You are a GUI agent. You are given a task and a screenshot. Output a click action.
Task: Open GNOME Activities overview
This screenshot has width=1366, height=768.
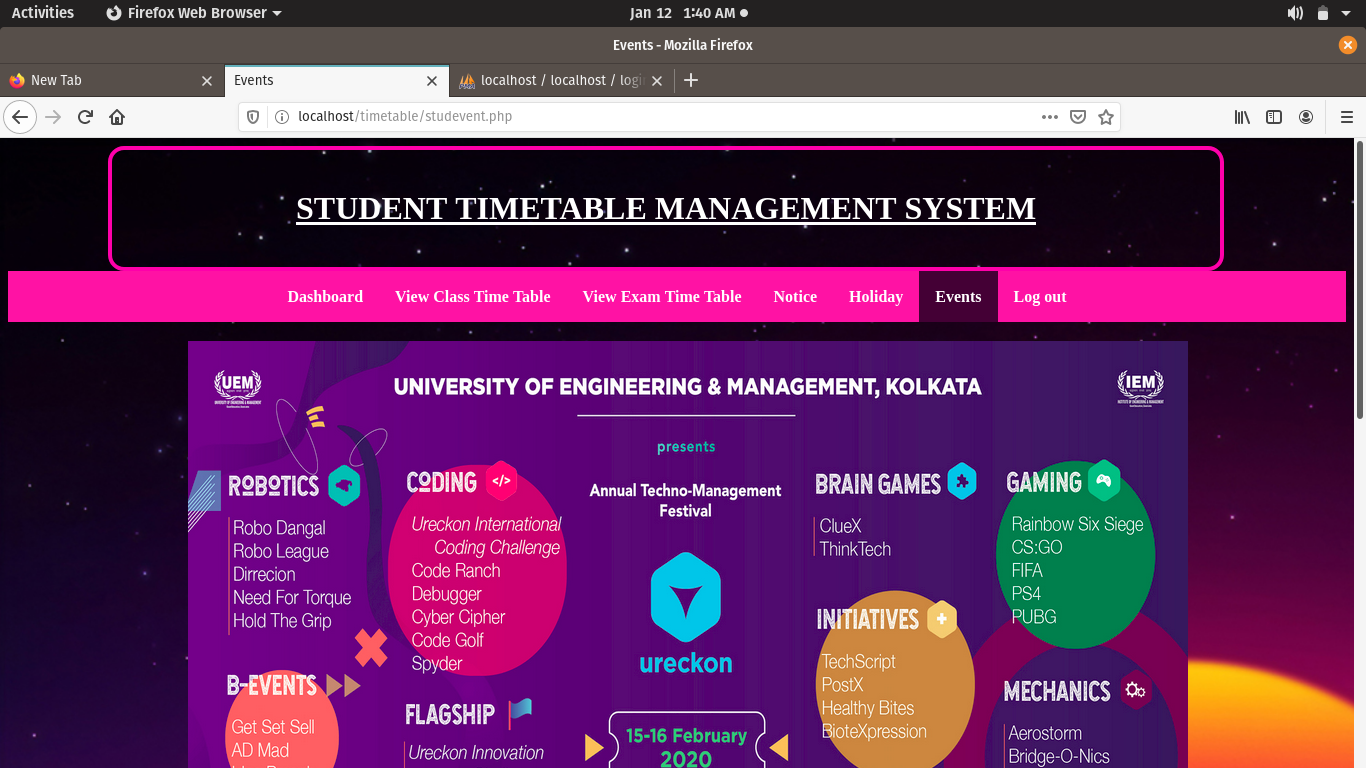pyautogui.click(x=43, y=13)
